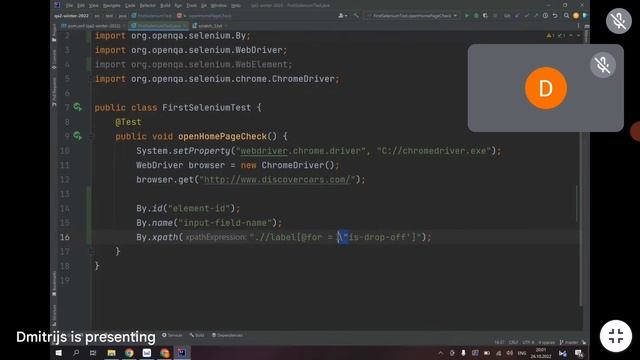Image resolution: width=640 pixels, height=360 pixels.
Task: Open the Build tool window button
Action: pyautogui.click(x=197, y=335)
